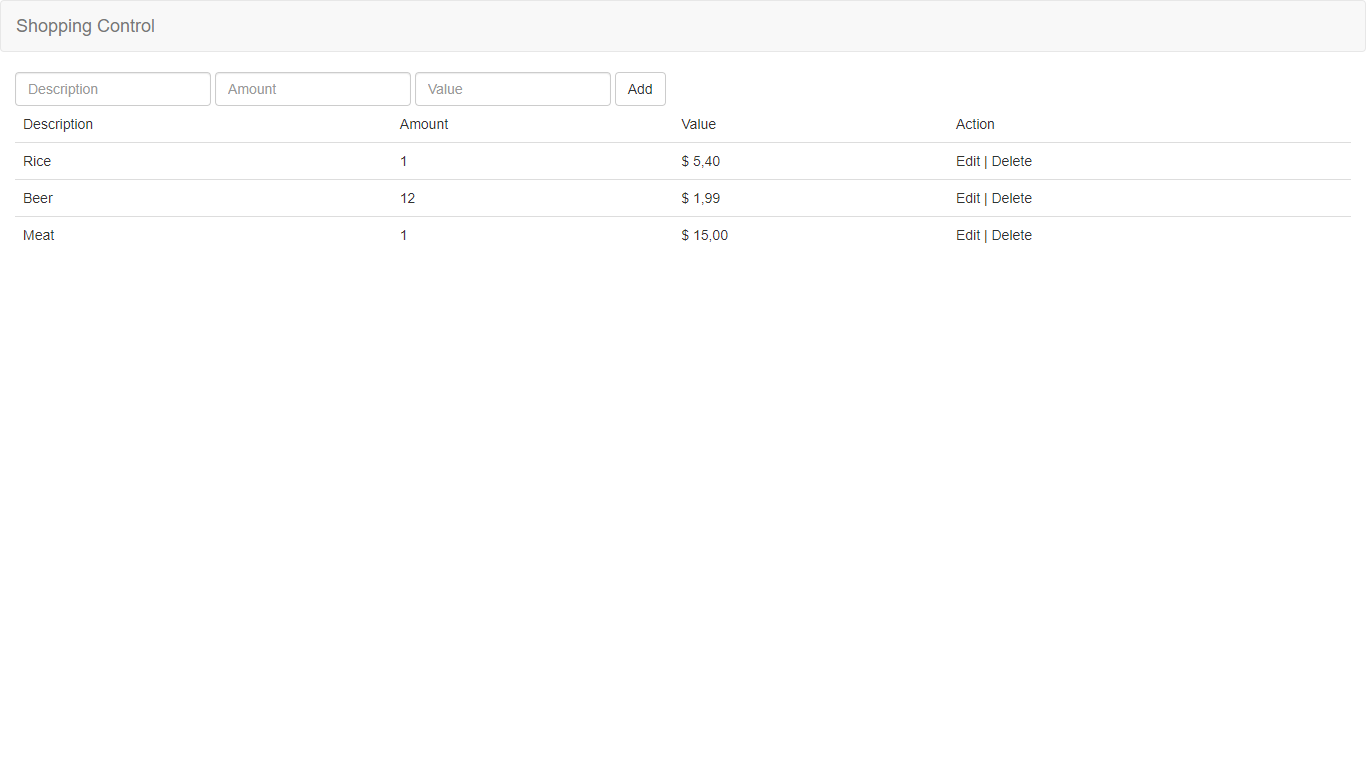
Task: Click the amount 1 in Meat row
Action: click(404, 235)
